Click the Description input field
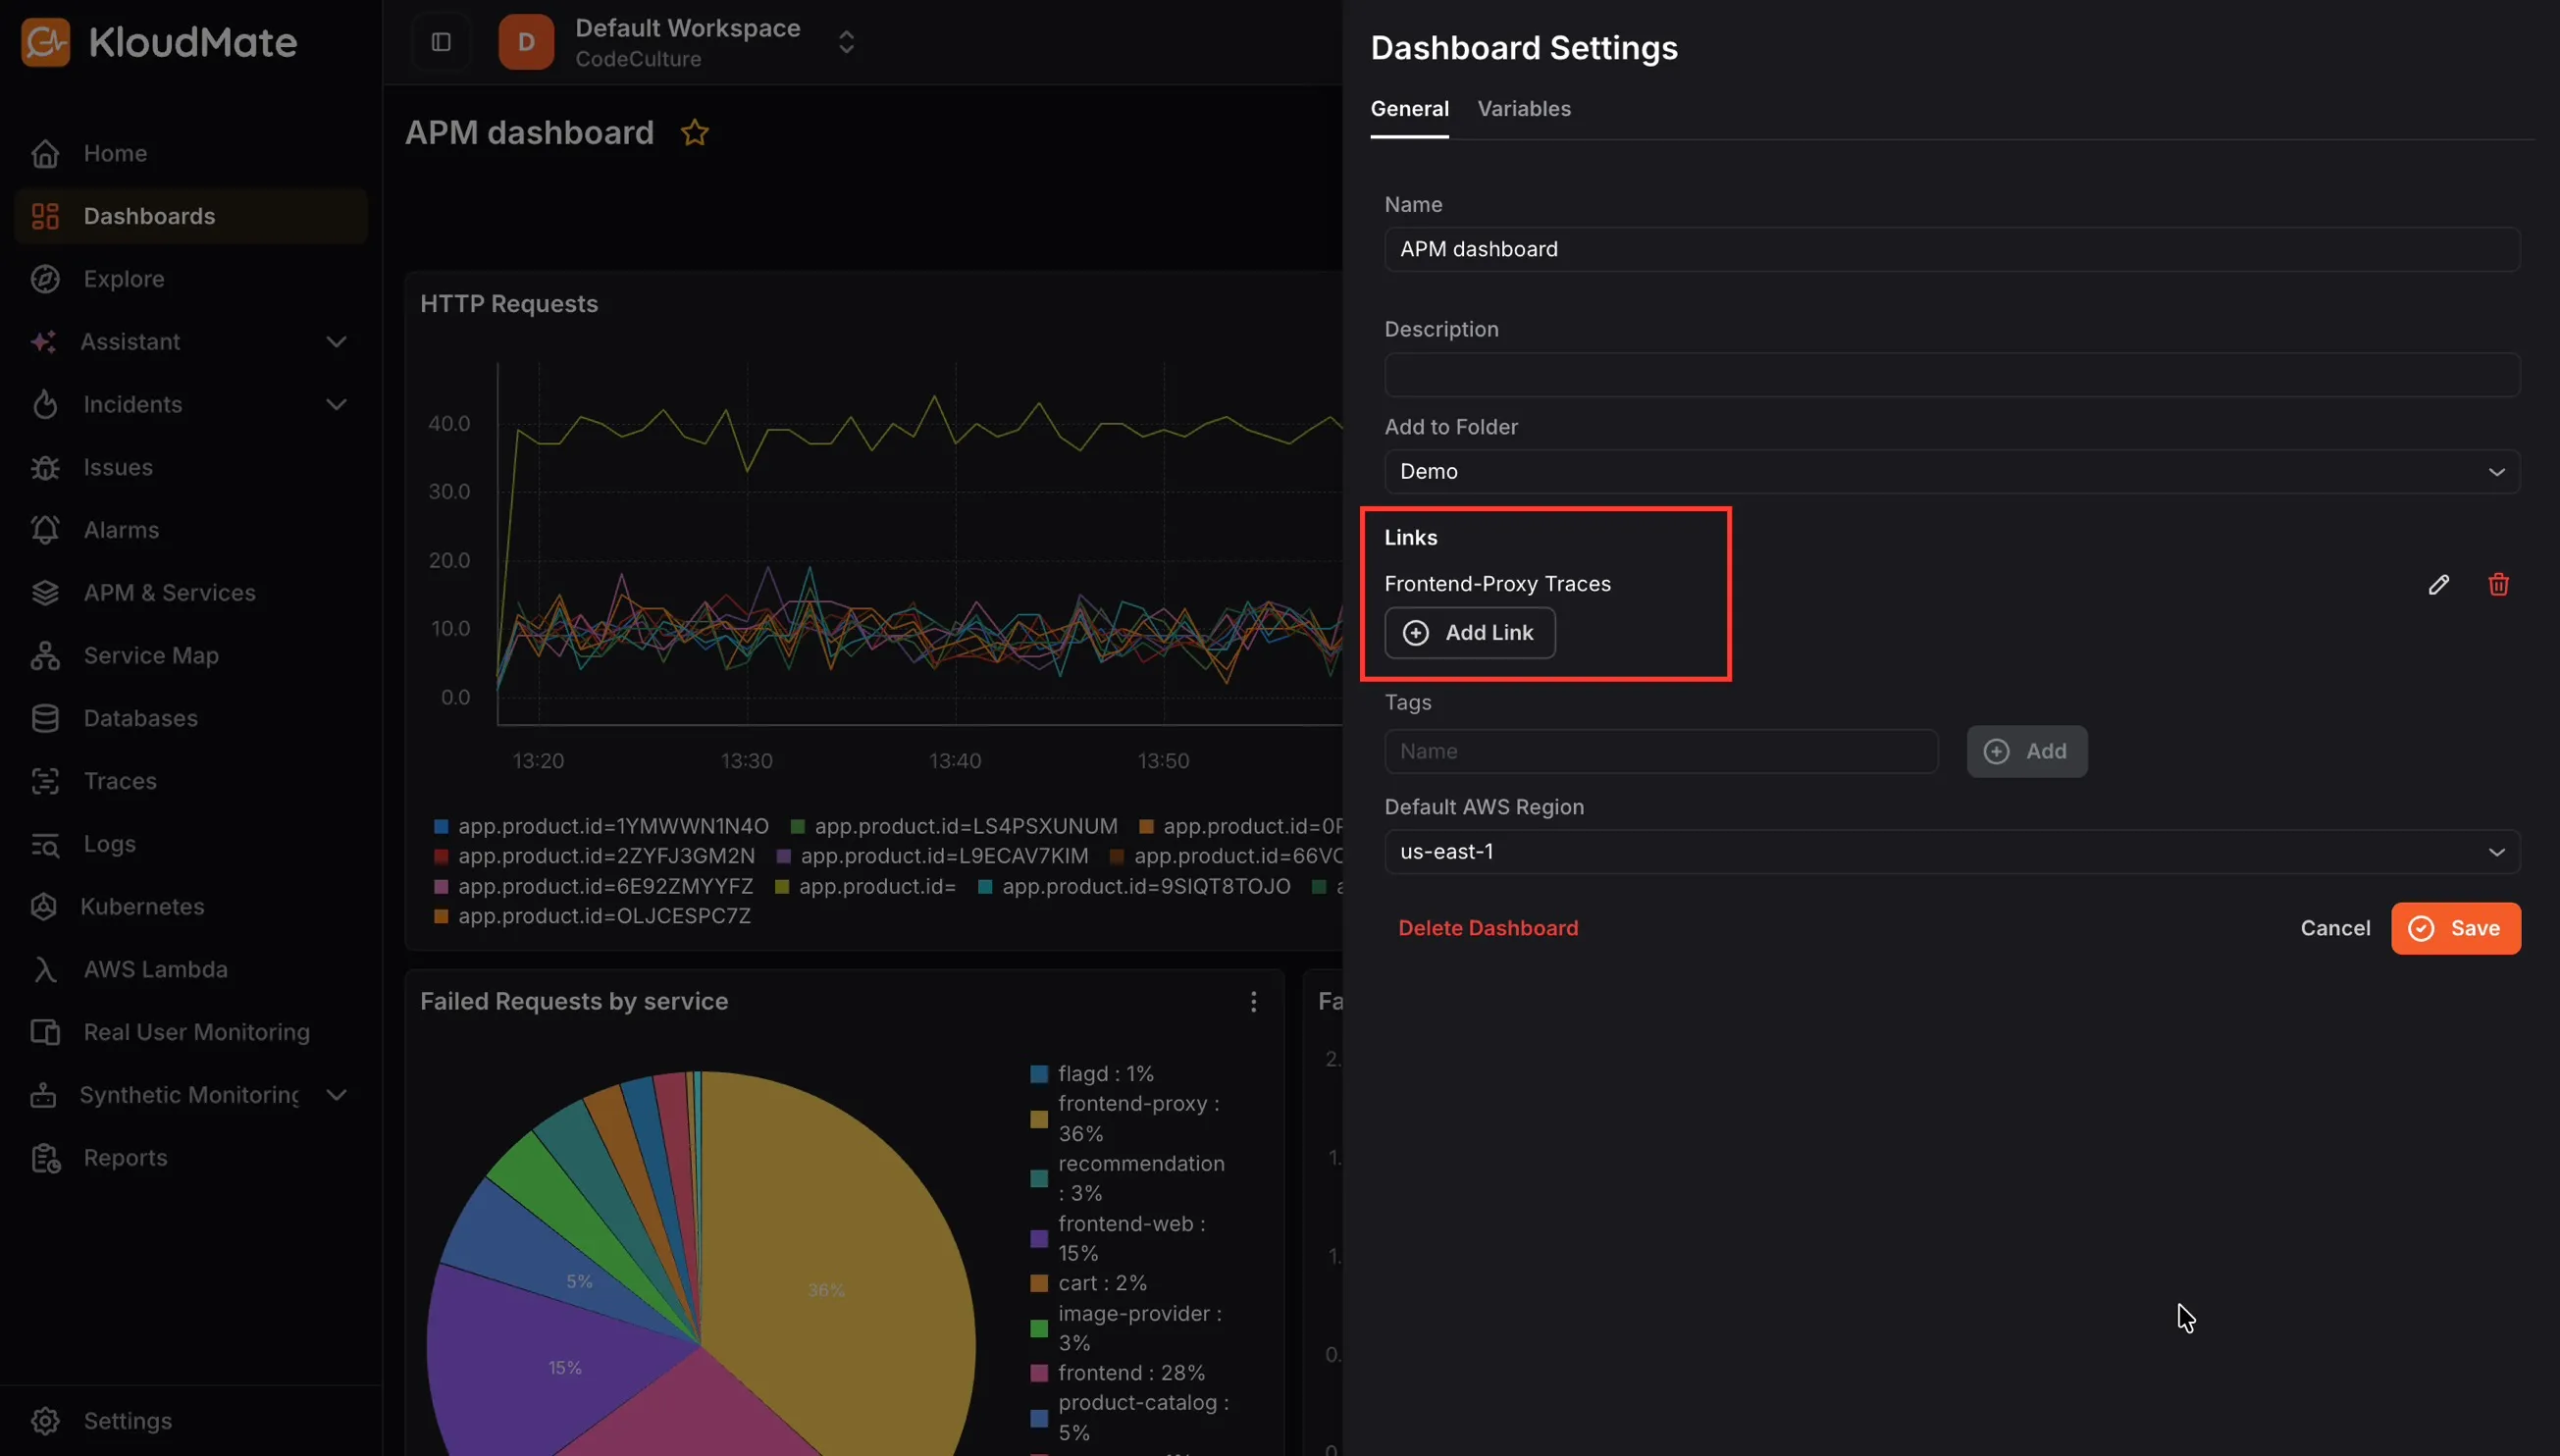This screenshot has height=1456, width=2560. [1952, 375]
